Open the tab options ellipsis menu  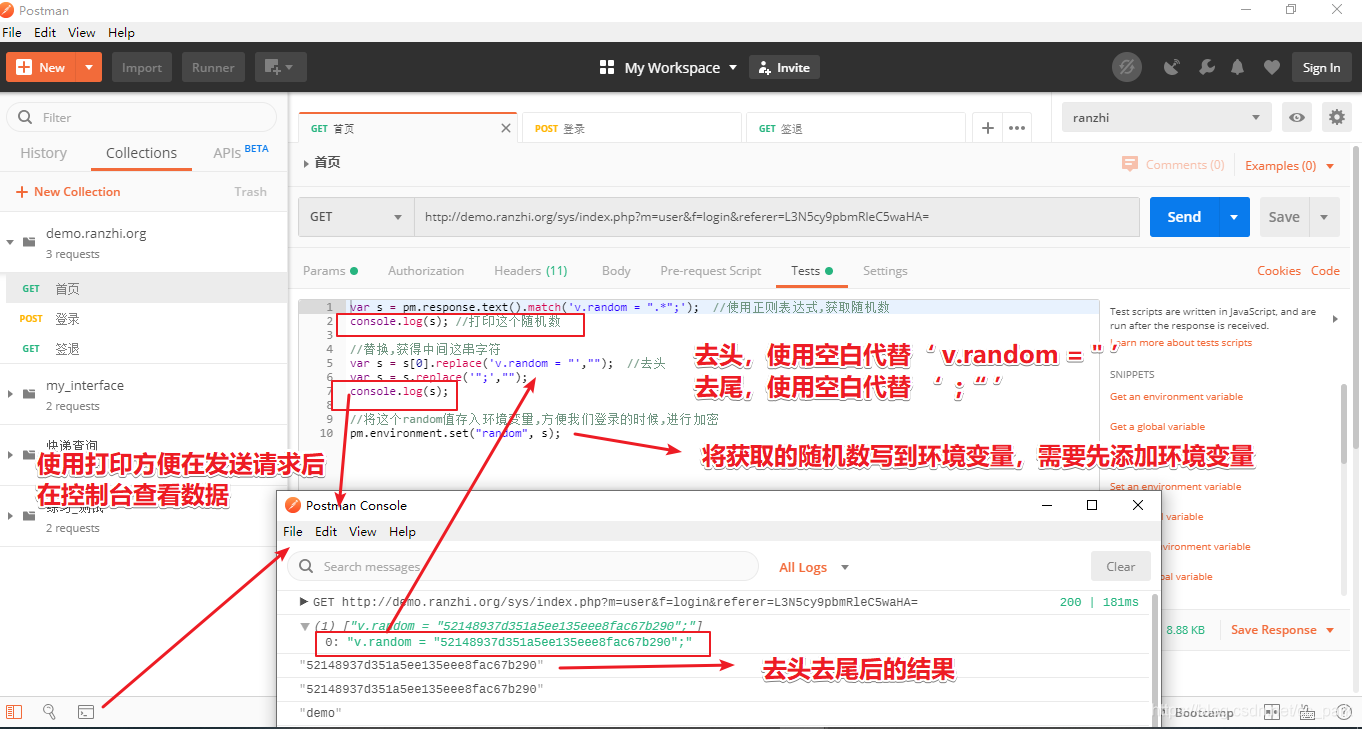pos(1018,128)
